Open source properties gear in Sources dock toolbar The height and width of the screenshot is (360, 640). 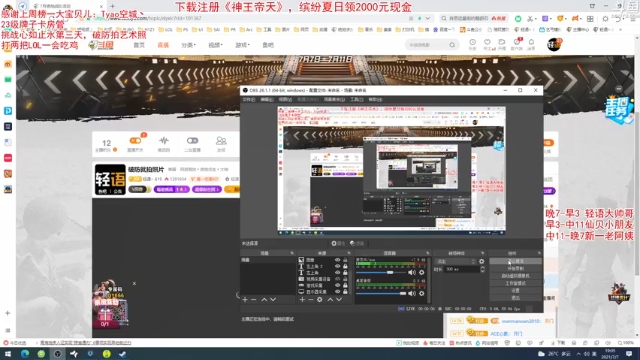point(320,300)
